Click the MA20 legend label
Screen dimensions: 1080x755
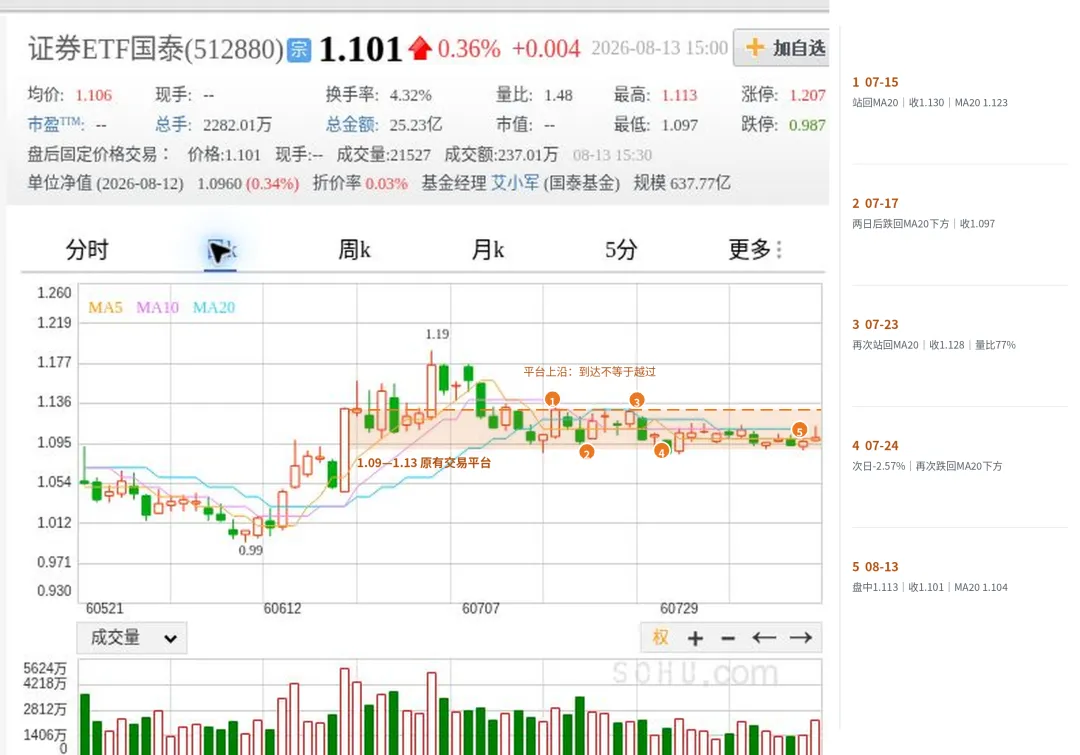(214, 307)
